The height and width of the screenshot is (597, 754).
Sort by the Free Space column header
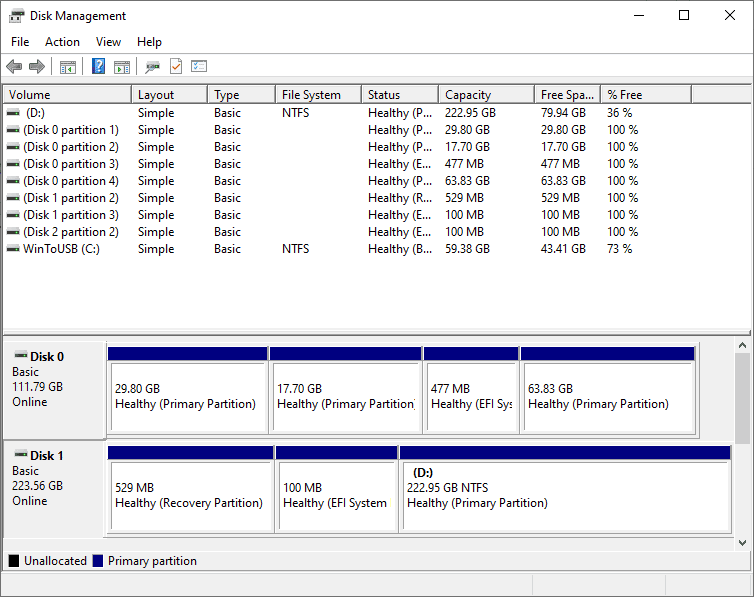coord(568,95)
